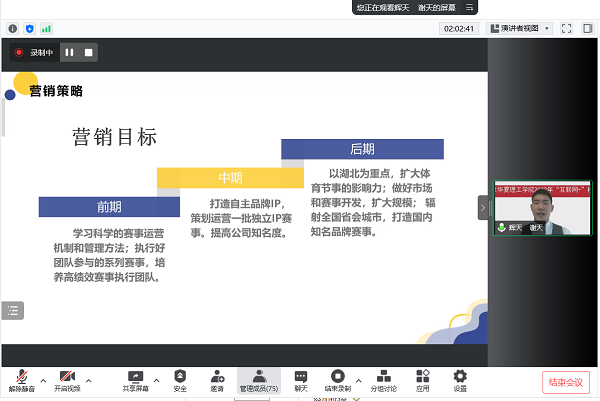Image resolution: width=600 pixels, height=401 pixels.
Task: Click the red recording indicator
Action: tap(18, 52)
